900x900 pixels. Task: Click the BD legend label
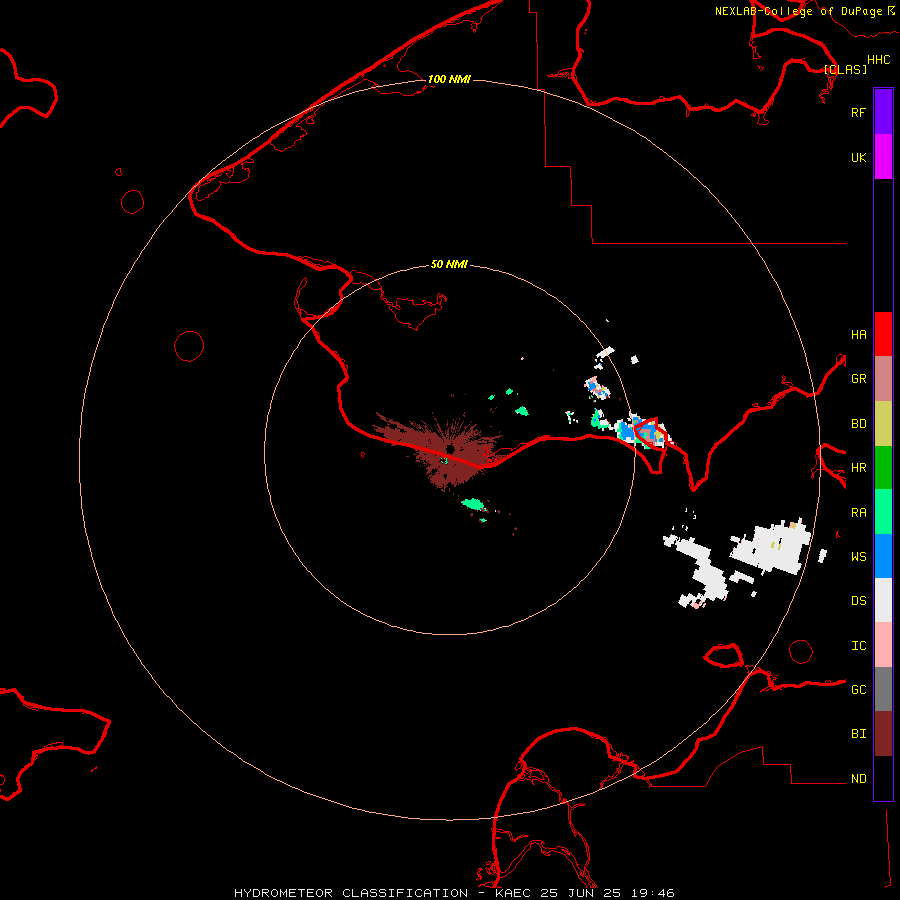pyautogui.click(x=858, y=424)
